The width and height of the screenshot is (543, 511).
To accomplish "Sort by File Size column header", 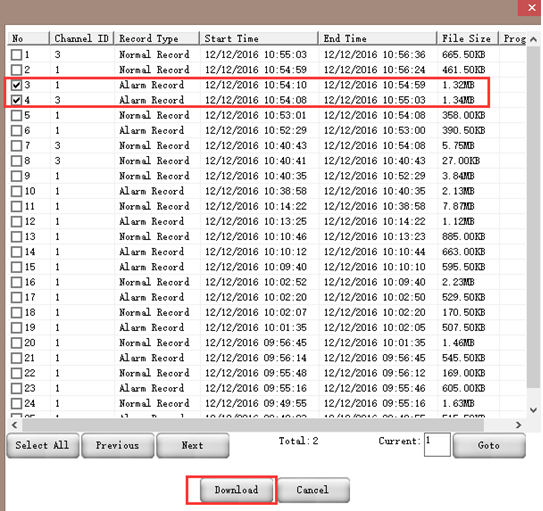I will pyautogui.click(x=467, y=38).
